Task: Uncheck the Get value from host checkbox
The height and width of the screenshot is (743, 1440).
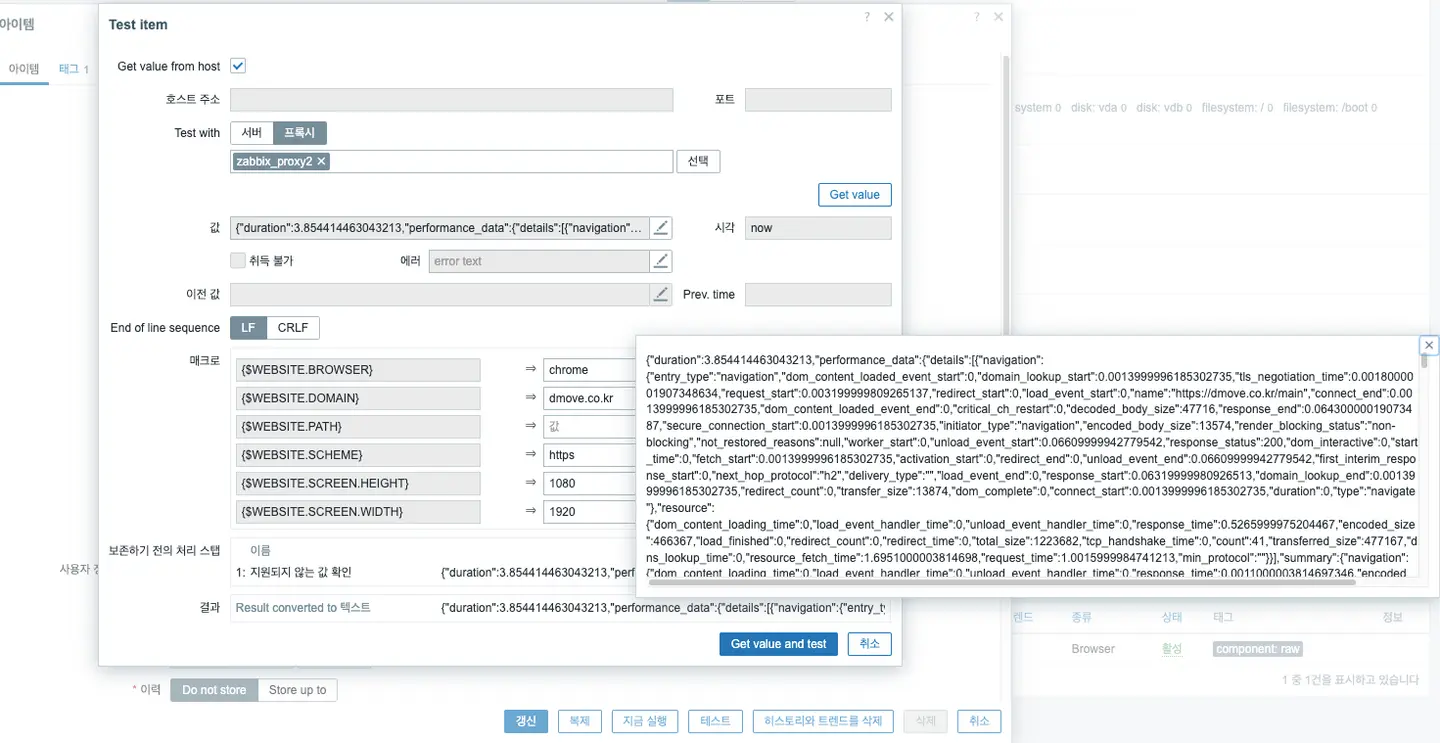Action: click(x=237, y=65)
